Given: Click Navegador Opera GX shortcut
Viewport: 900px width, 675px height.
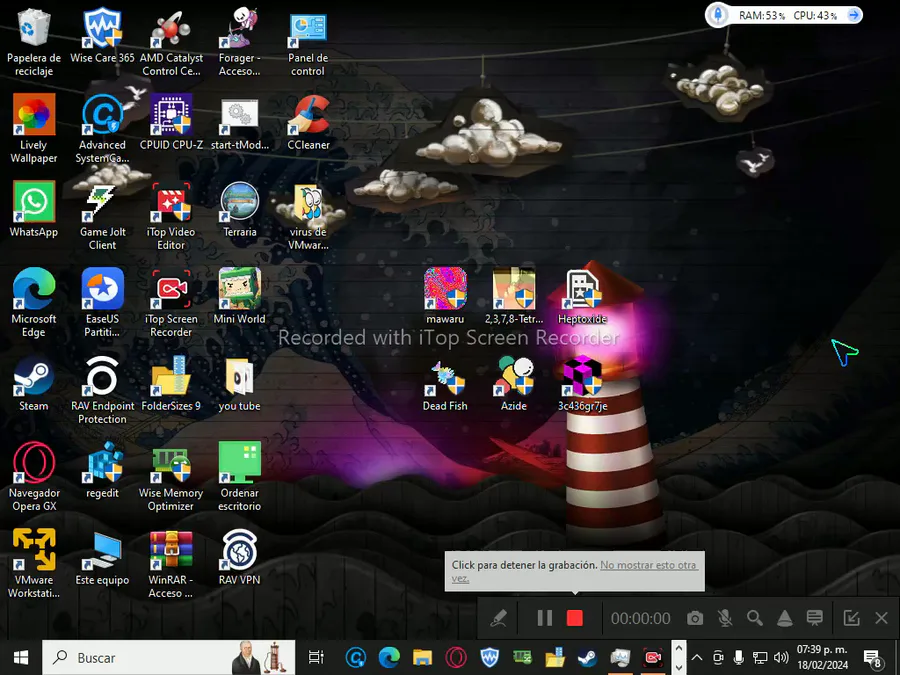Looking at the screenshot, I should [x=34, y=477].
